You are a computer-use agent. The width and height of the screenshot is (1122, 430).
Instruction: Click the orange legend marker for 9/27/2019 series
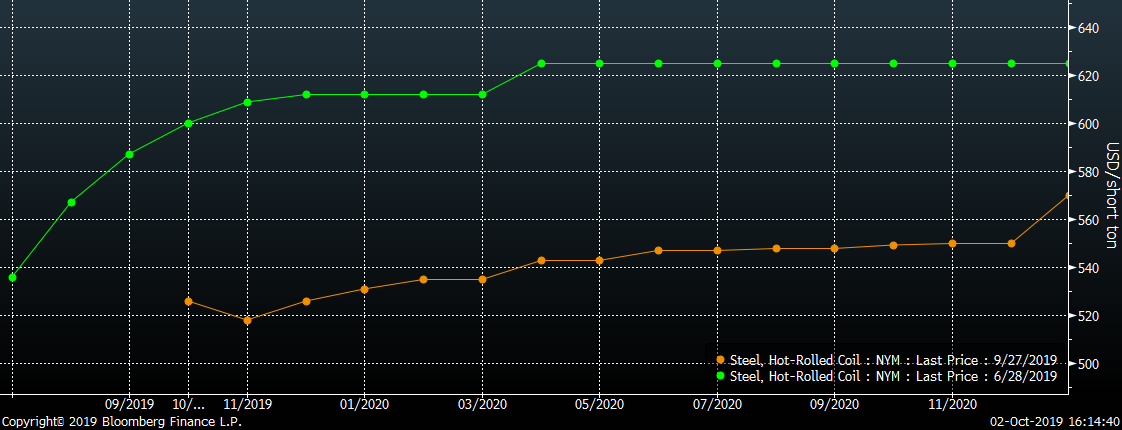click(x=721, y=360)
